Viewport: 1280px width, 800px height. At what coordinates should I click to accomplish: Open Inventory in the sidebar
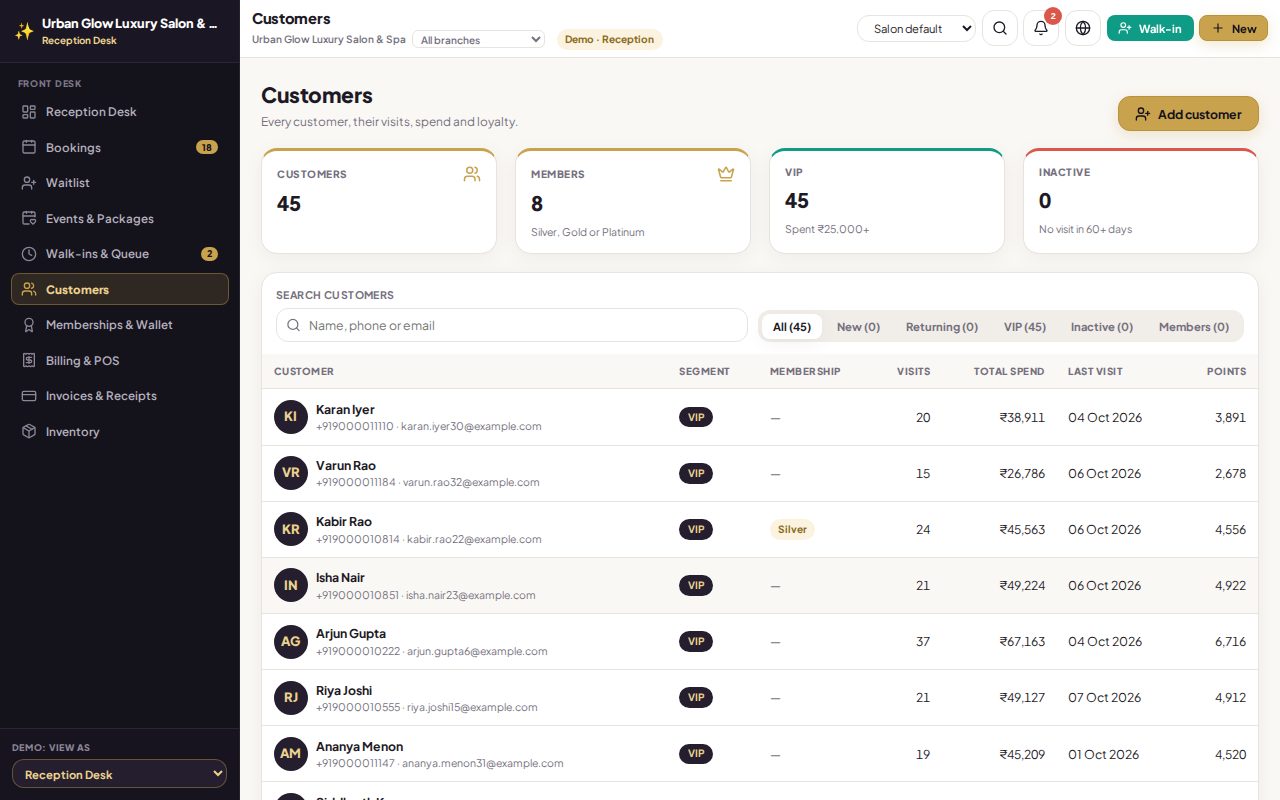tap(120, 432)
